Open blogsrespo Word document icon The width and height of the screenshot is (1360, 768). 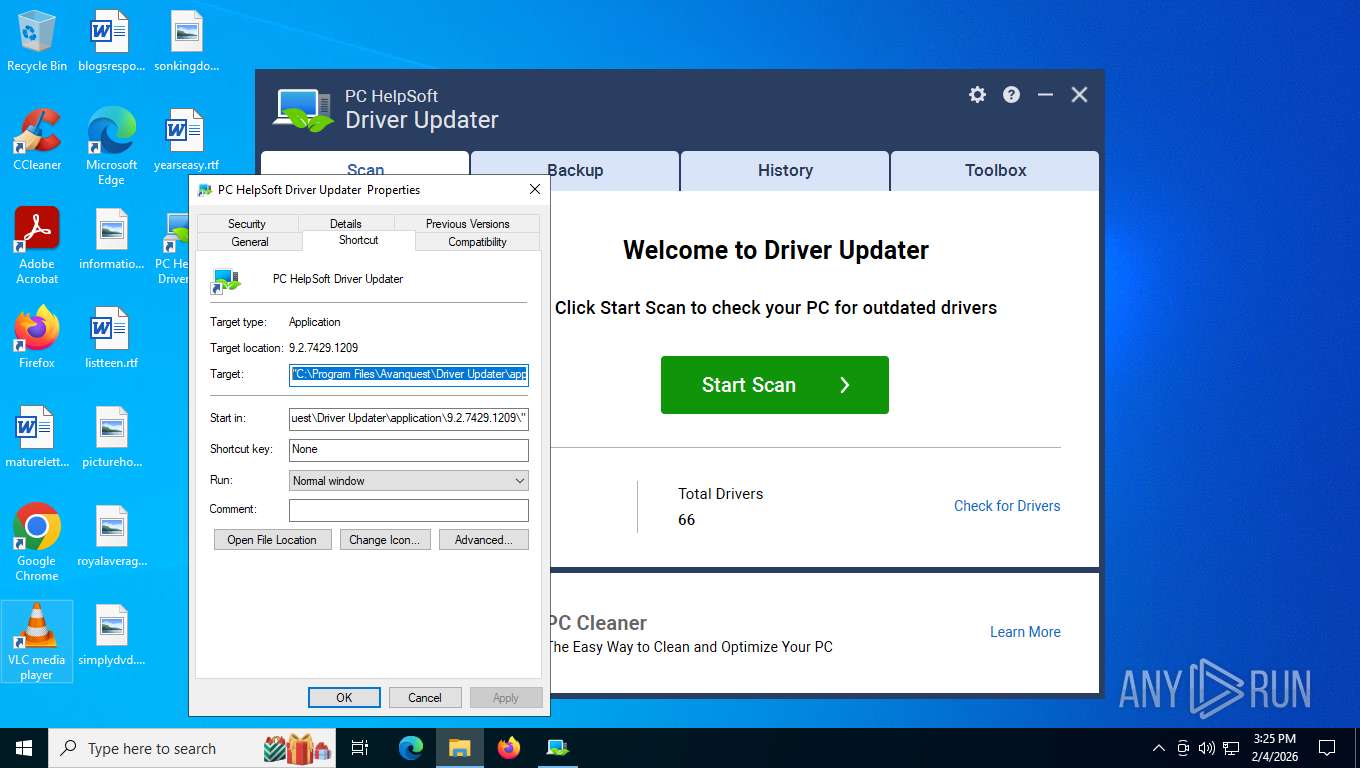[111, 41]
